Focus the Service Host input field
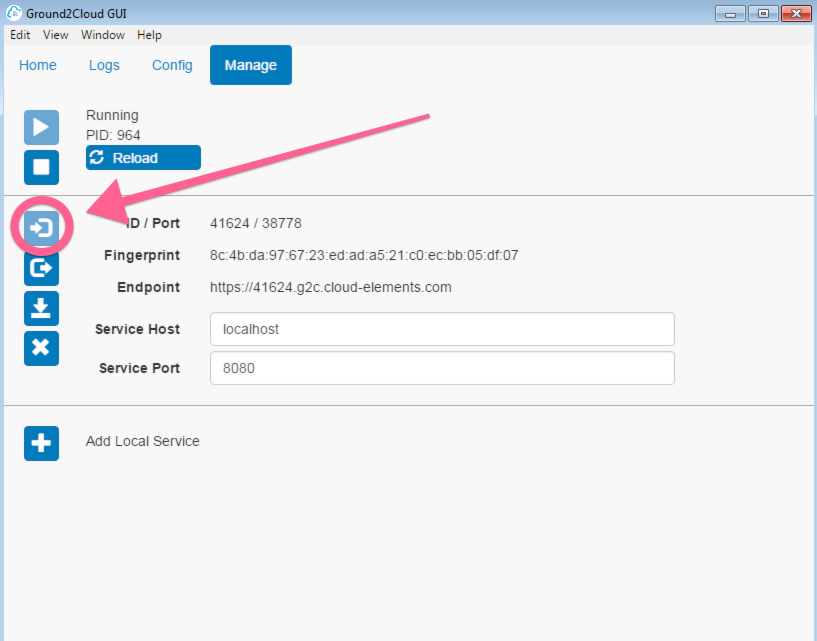The width and height of the screenshot is (817, 641). pos(442,329)
